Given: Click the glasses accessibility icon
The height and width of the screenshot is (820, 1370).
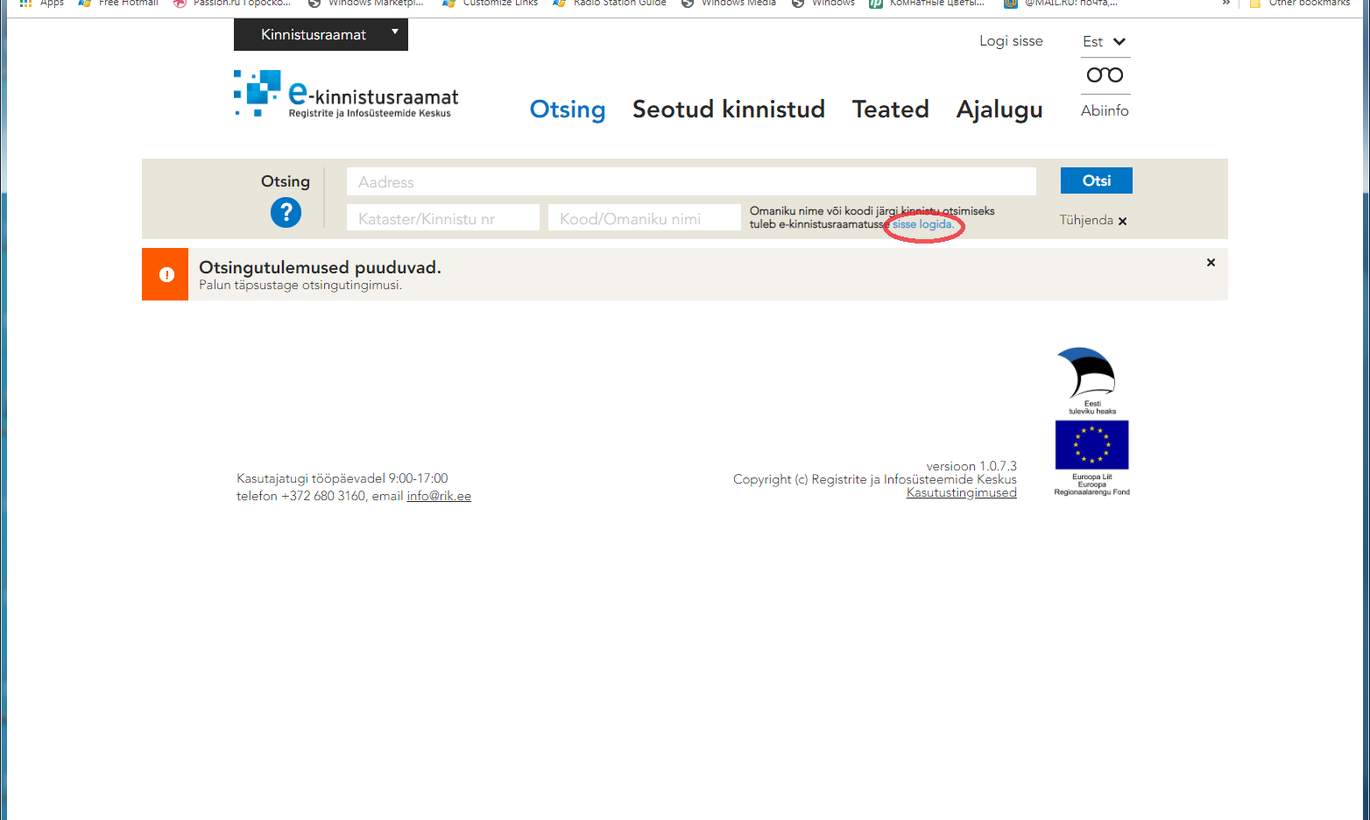Looking at the screenshot, I should coord(1105,75).
